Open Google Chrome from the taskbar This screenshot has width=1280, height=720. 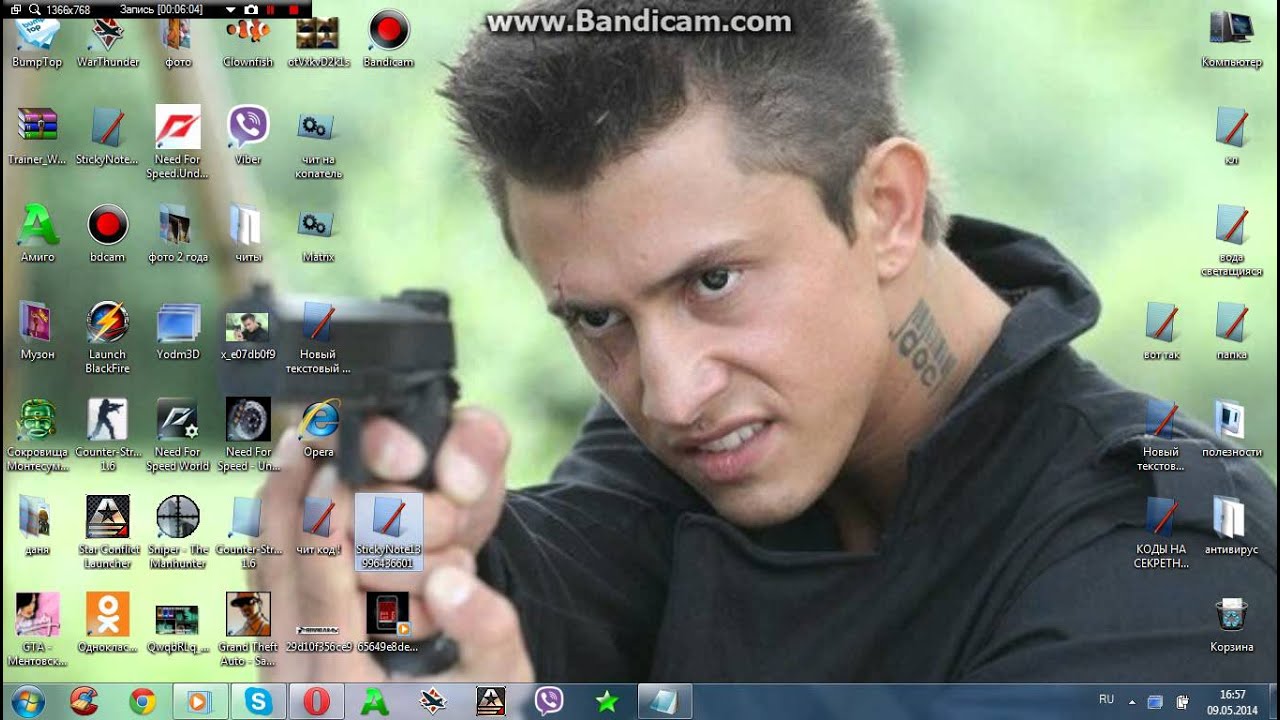point(142,702)
